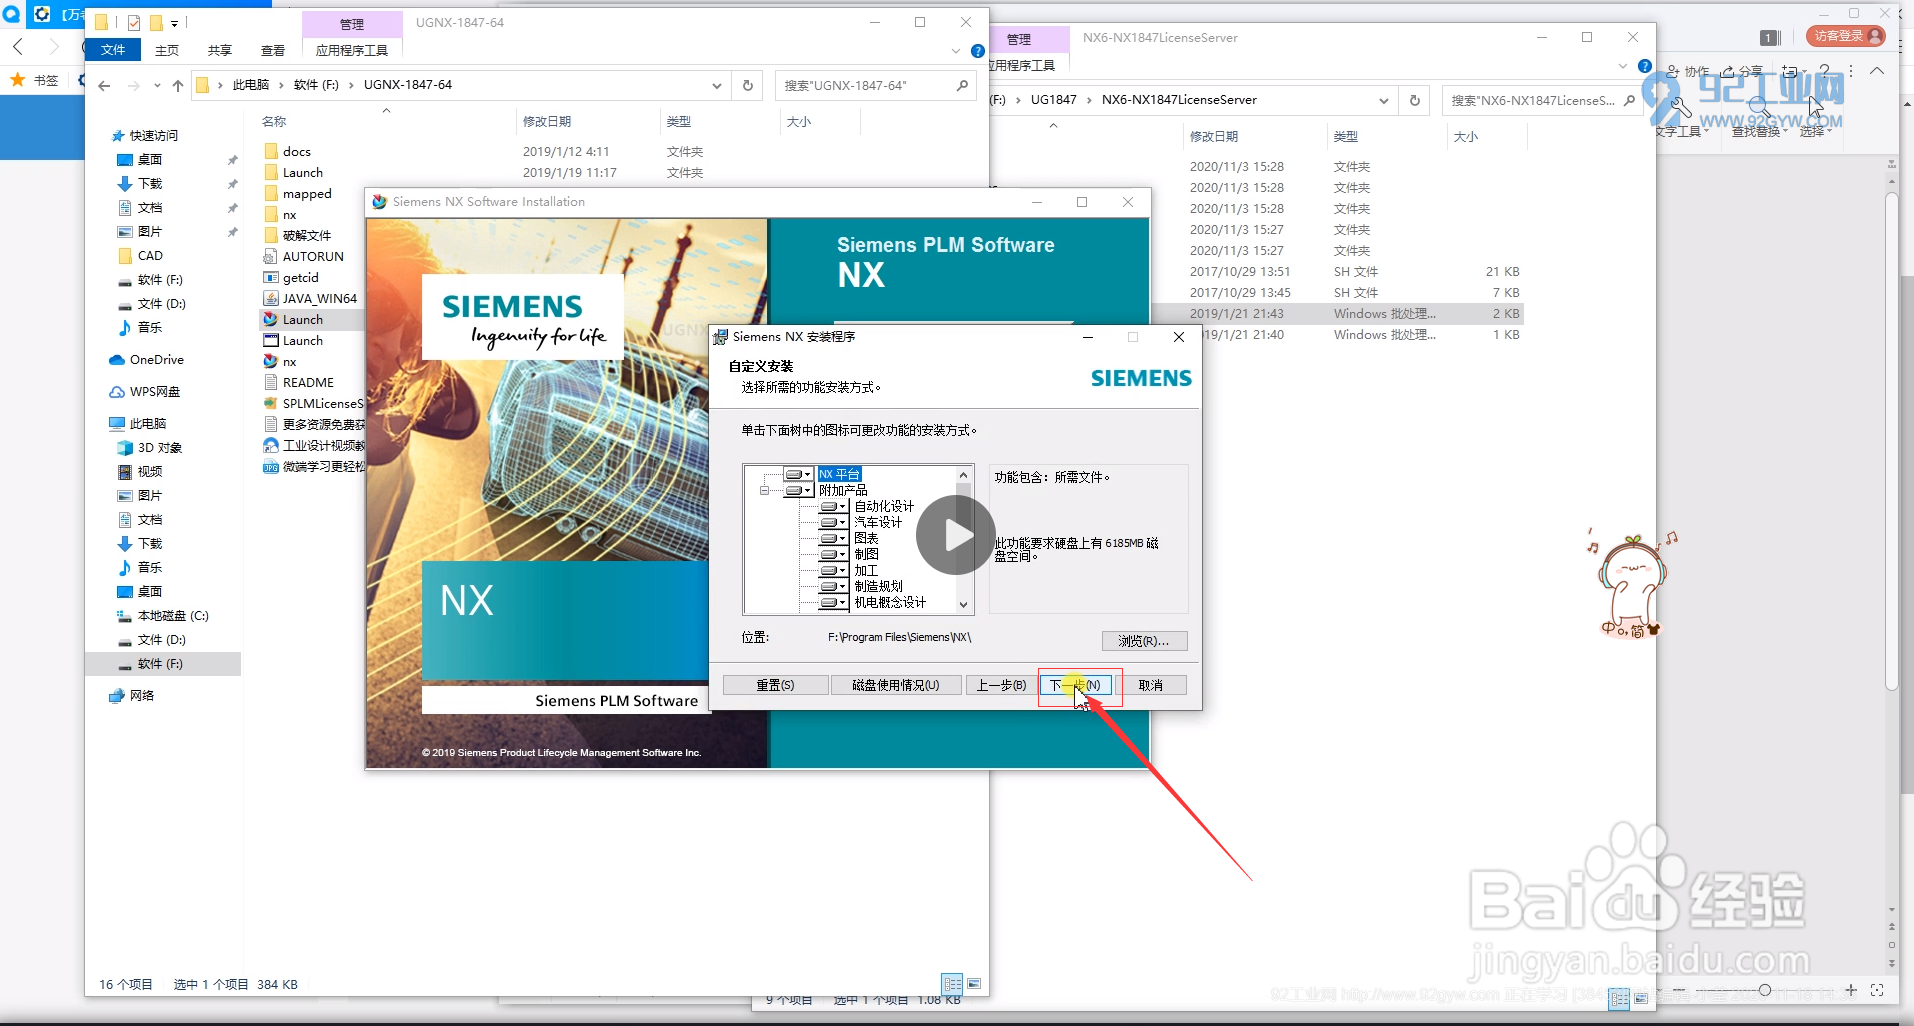Open install-mode dropdown for 自动化设计
This screenshot has width=1914, height=1026.
[x=834, y=506]
